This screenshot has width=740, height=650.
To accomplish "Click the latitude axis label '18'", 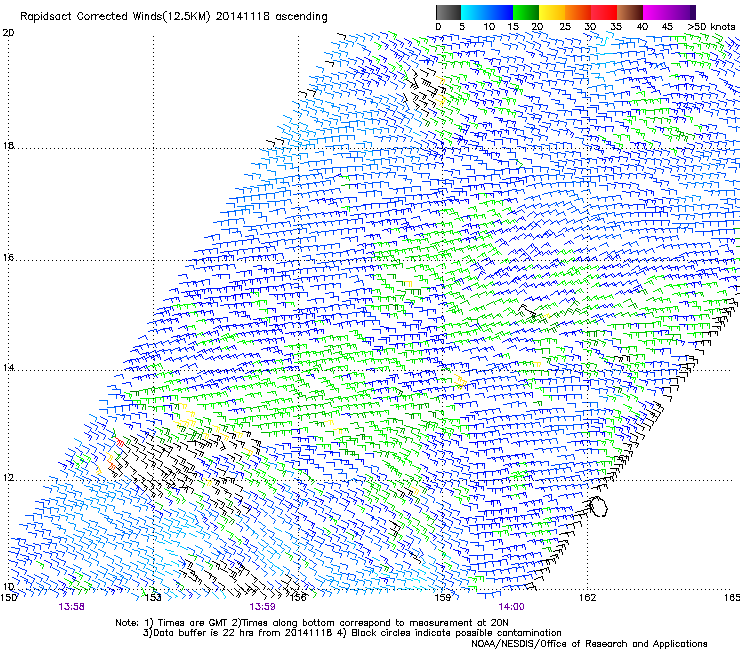I will [8, 145].
